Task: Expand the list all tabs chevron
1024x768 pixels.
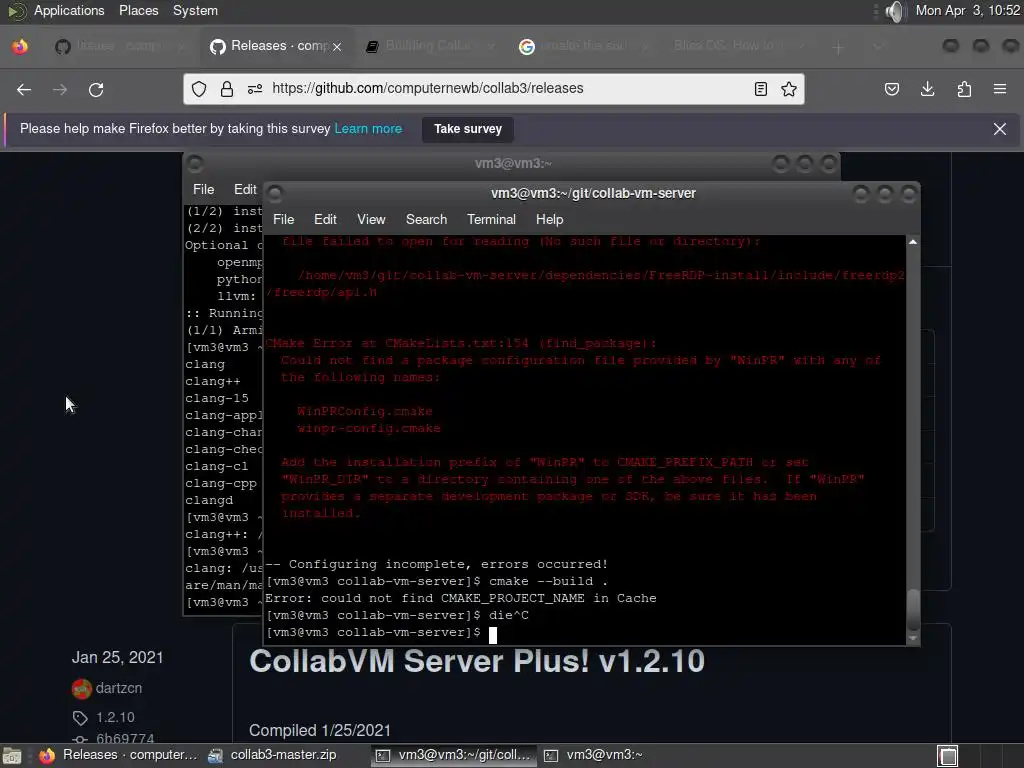Action: coord(879,46)
